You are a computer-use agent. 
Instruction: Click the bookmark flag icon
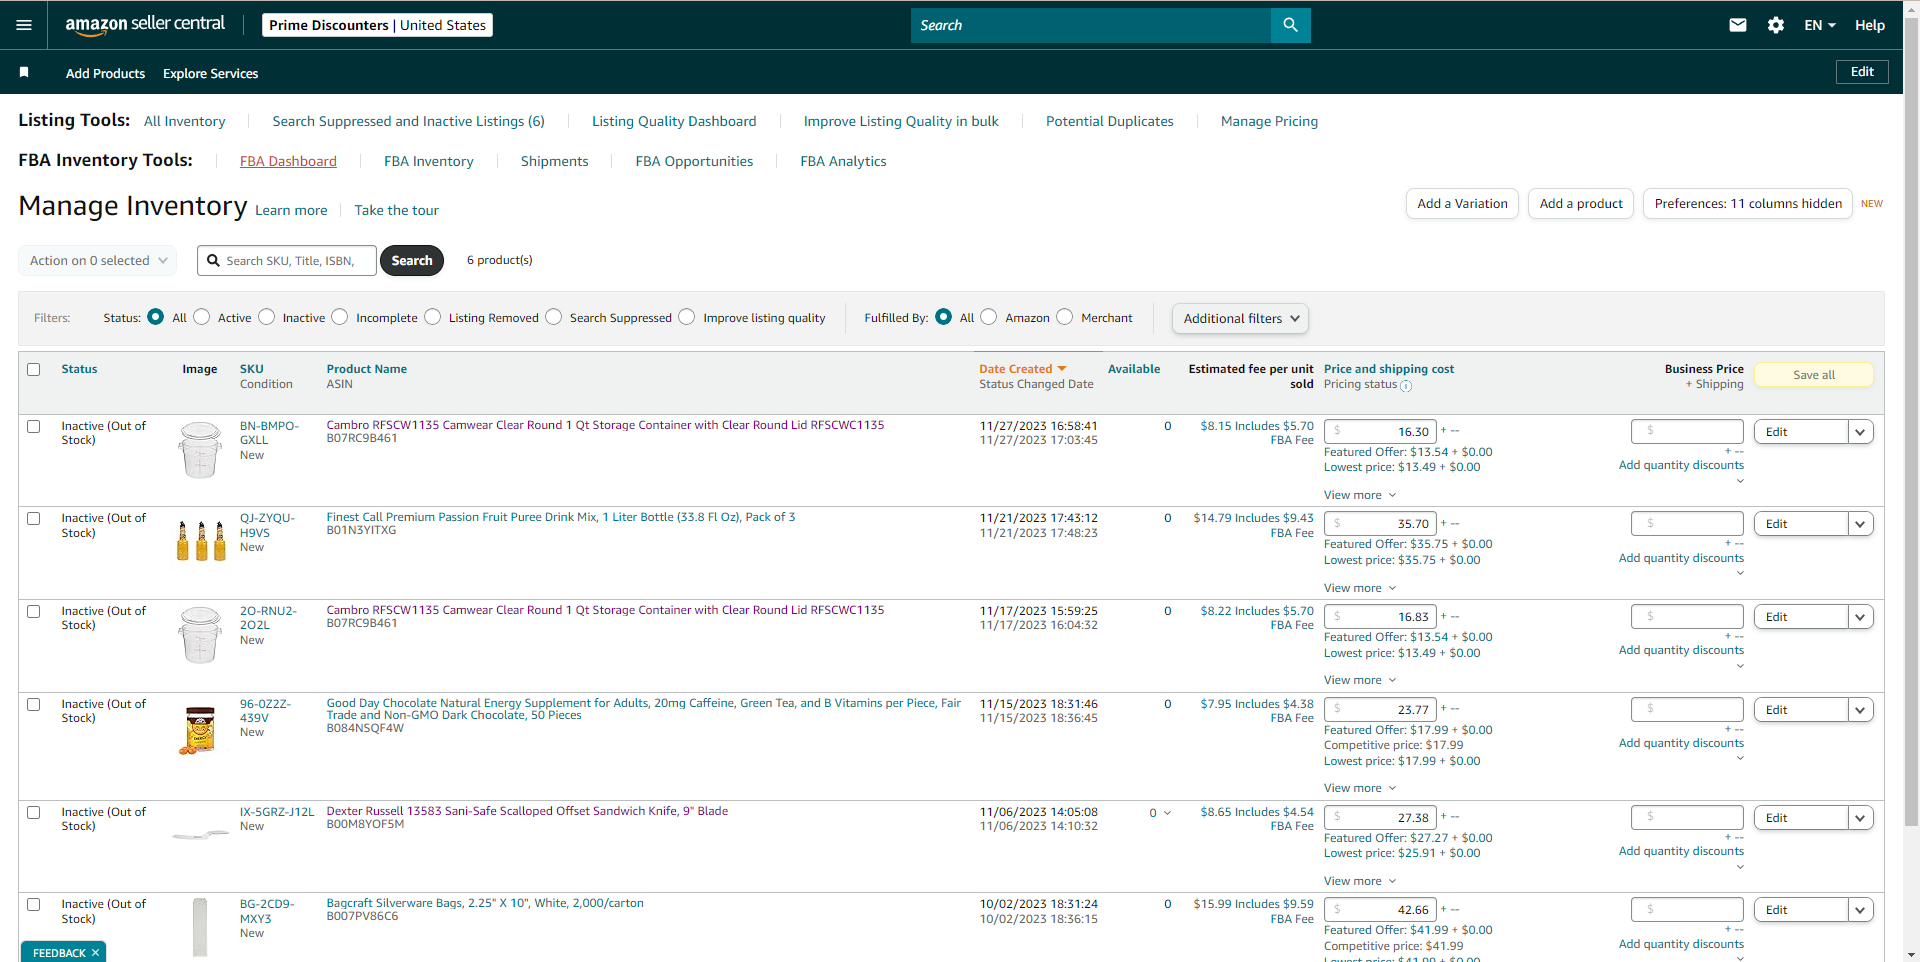[x=24, y=72]
